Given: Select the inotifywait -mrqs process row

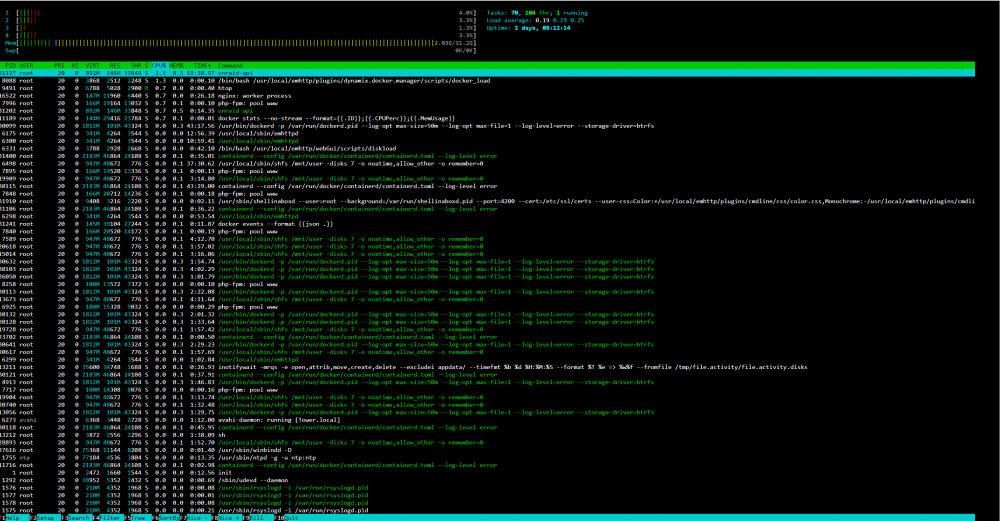Looking at the screenshot, I should click(x=487, y=367).
